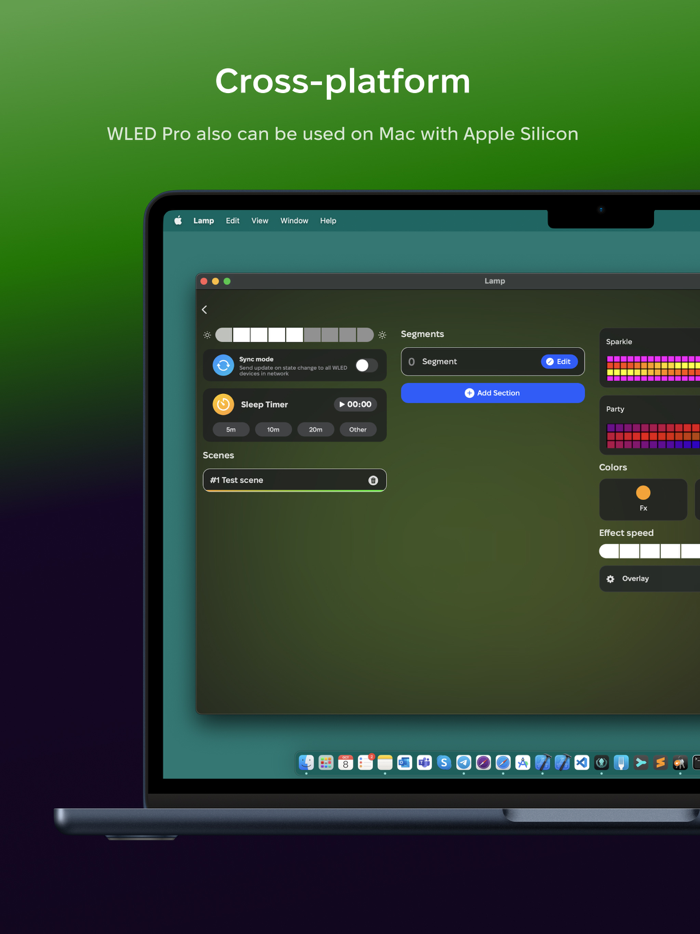Viewport: 700px width, 934px height.
Task: Open the Help menu
Action: (x=328, y=220)
